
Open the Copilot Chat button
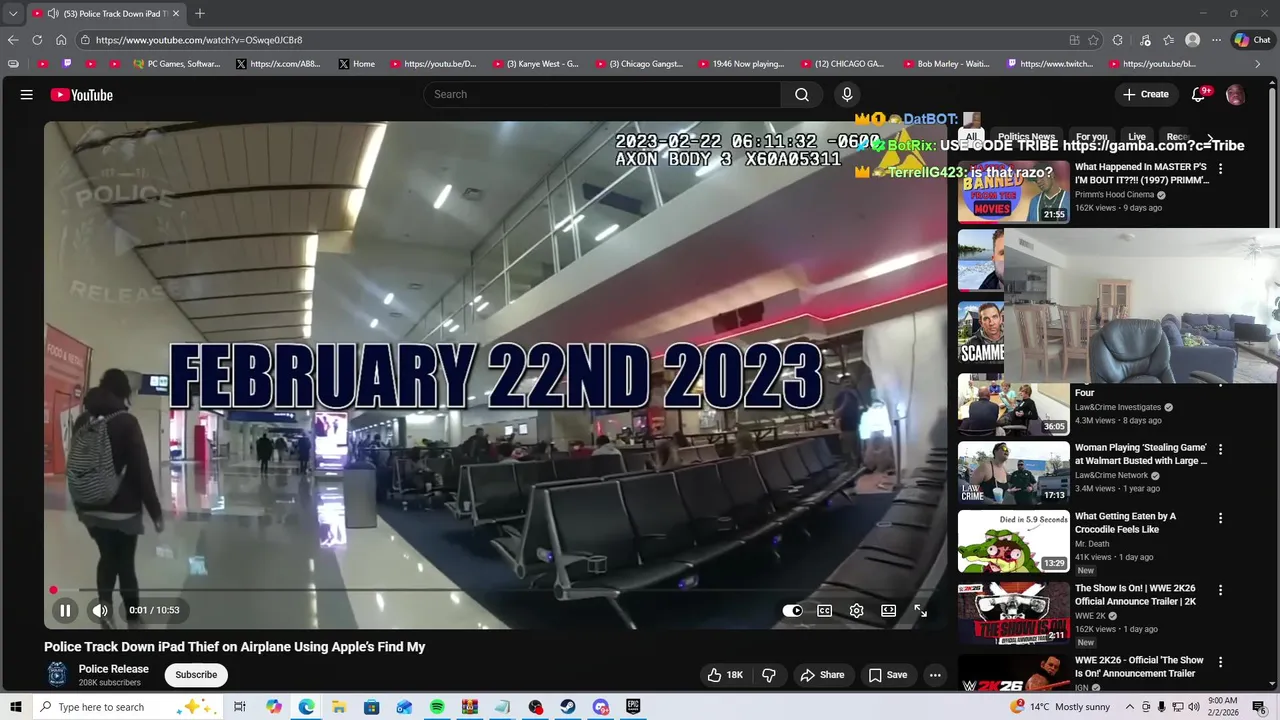pos(1252,40)
